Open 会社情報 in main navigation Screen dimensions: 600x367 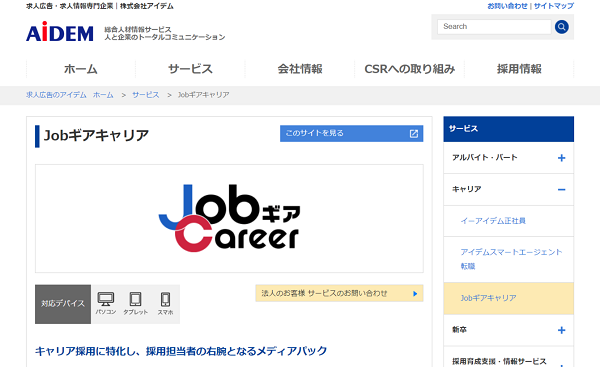pyautogui.click(x=300, y=69)
